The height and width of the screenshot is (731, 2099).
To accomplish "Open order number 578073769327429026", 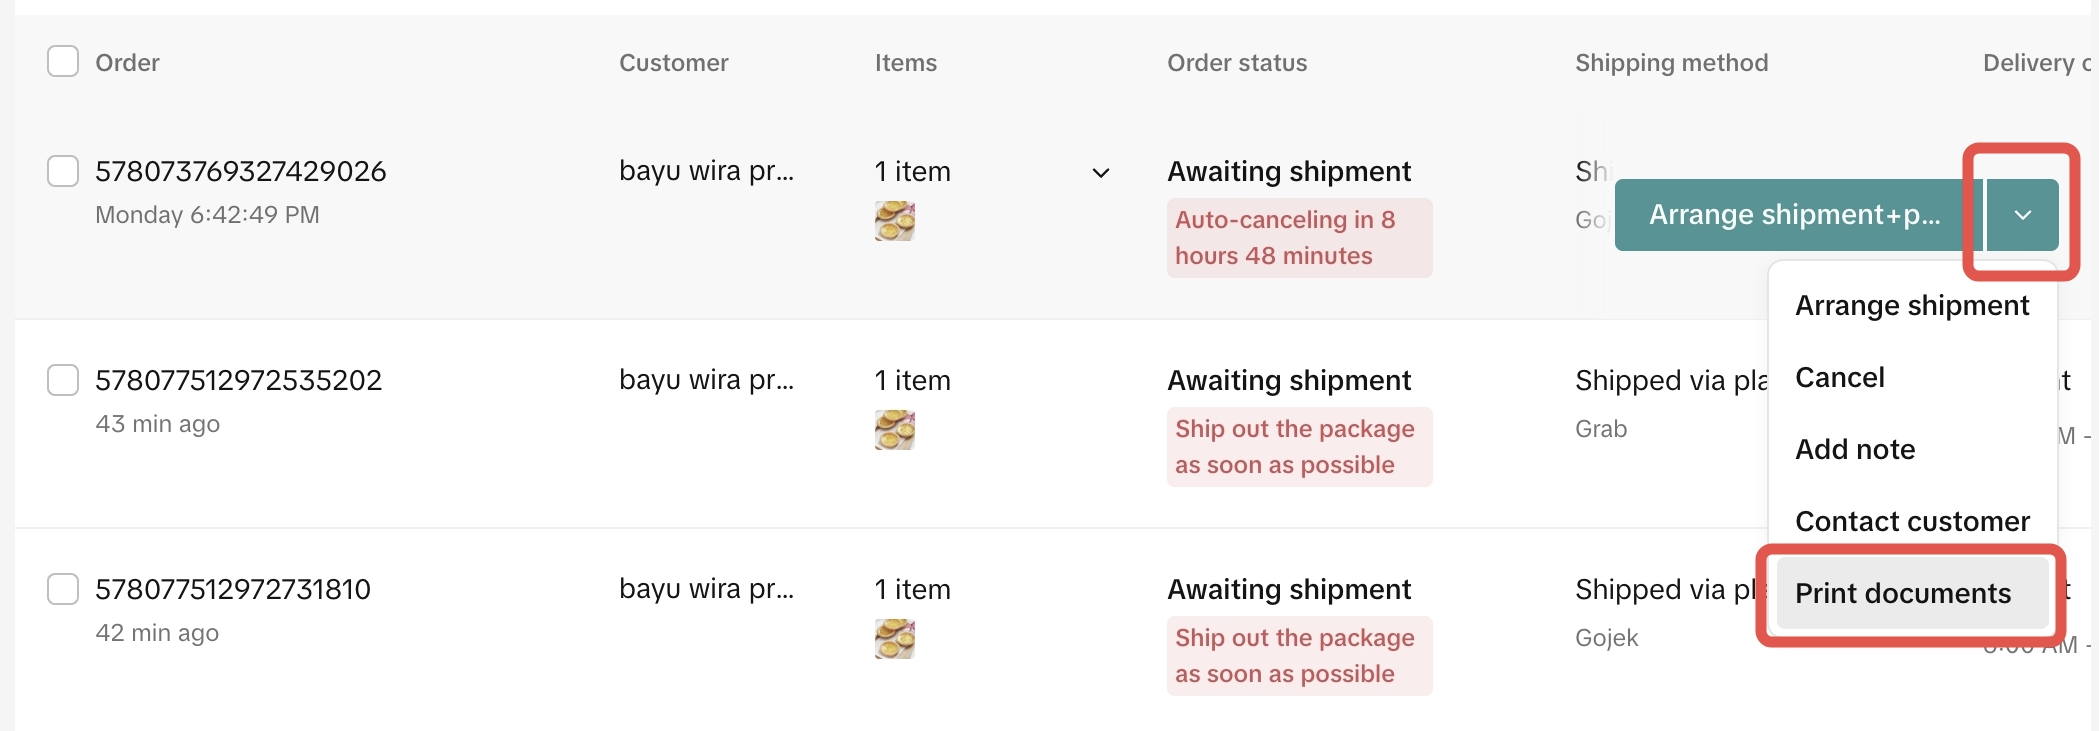I will tap(240, 172).
